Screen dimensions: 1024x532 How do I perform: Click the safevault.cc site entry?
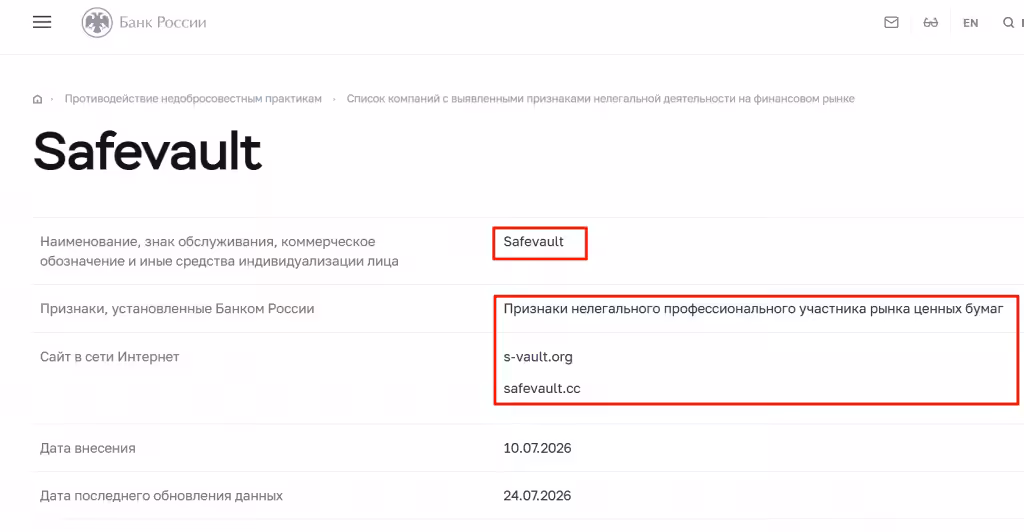pos(542,388)
